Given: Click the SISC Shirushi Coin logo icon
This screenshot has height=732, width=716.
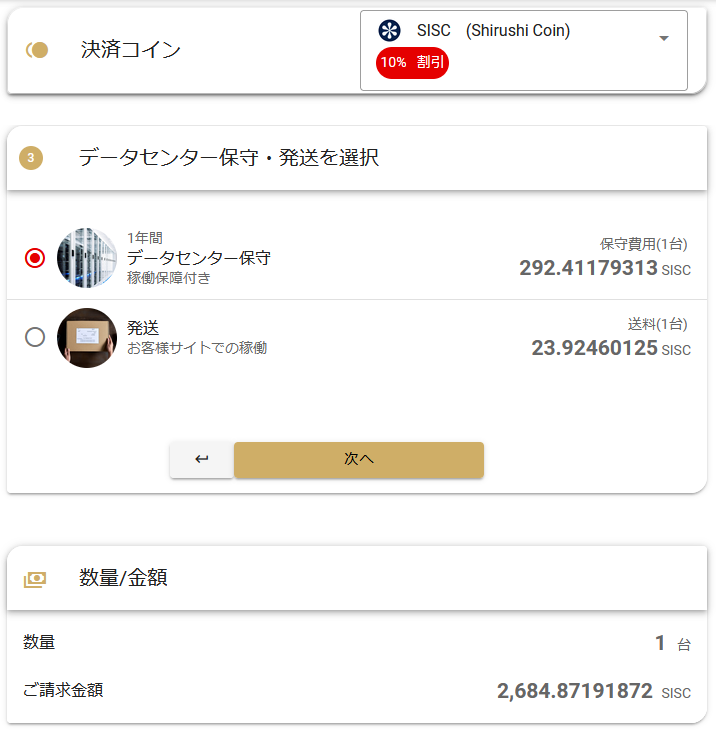Looking at the screenshot, I should point(389,31).
